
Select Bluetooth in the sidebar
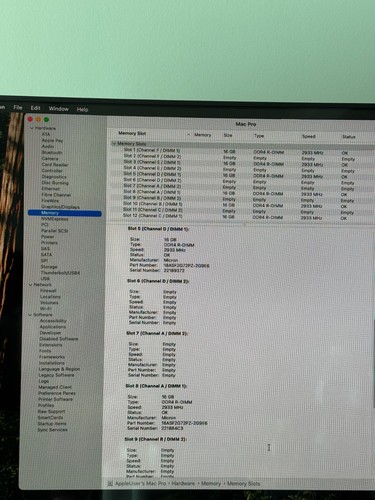tap(52, 152)
